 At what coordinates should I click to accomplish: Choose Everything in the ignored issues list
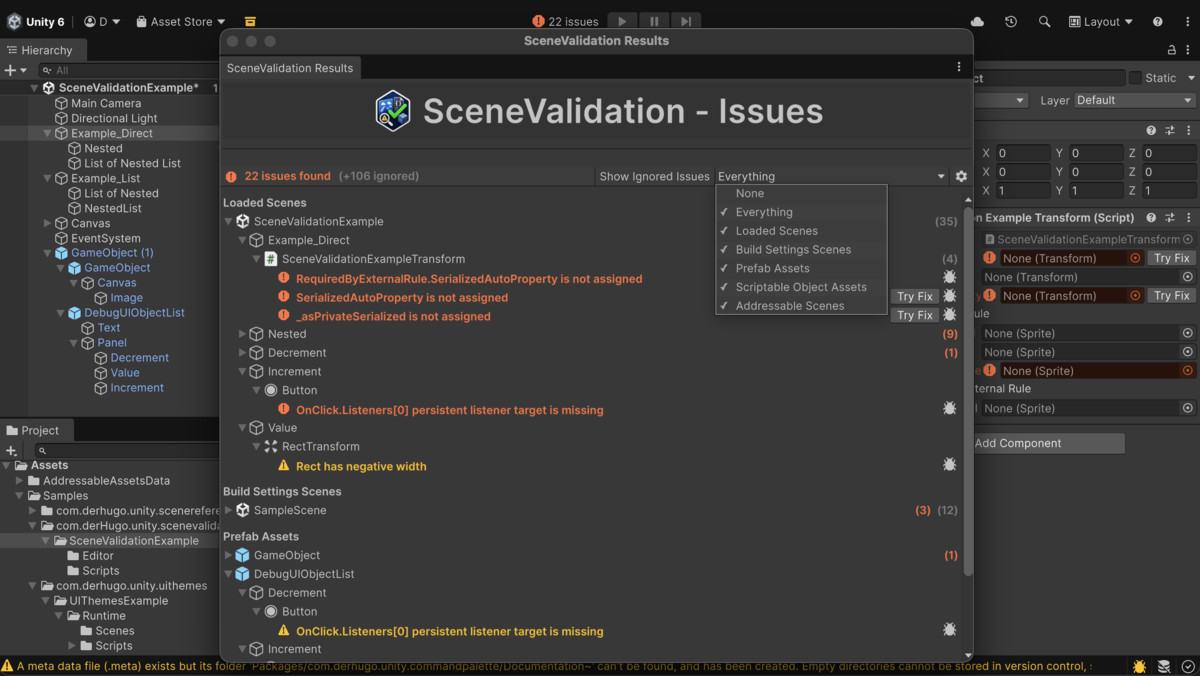(x=801, y=212)
